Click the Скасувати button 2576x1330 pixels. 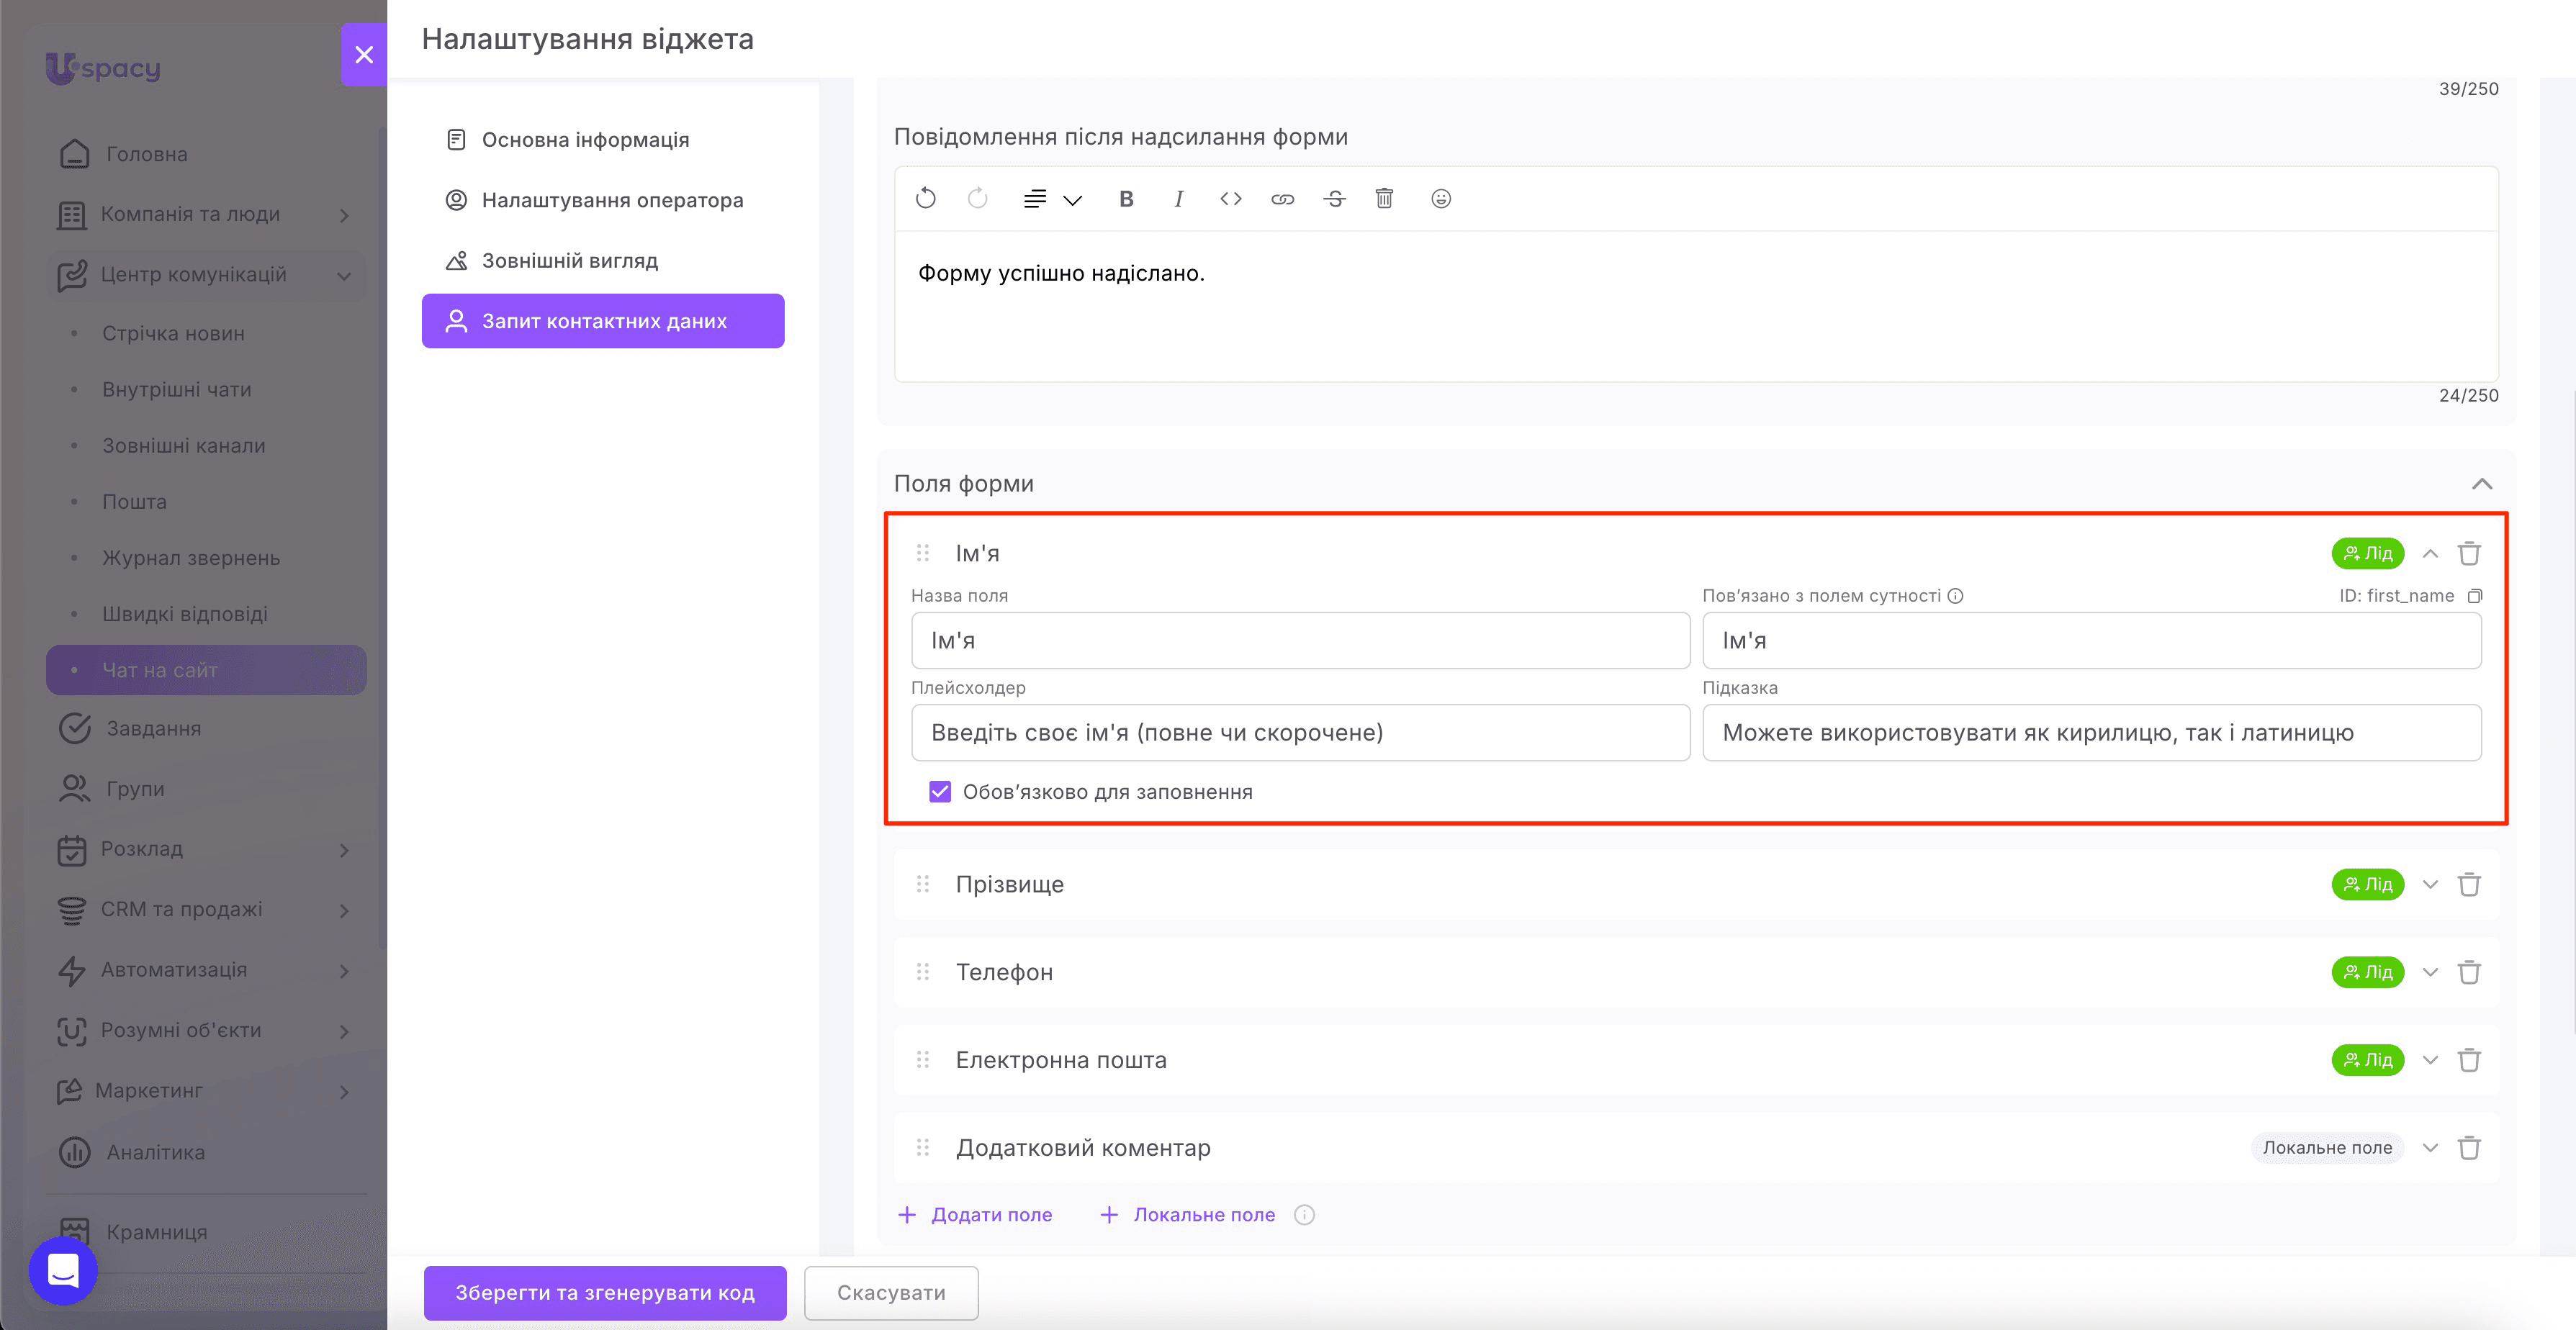[x=891, y=1293]
